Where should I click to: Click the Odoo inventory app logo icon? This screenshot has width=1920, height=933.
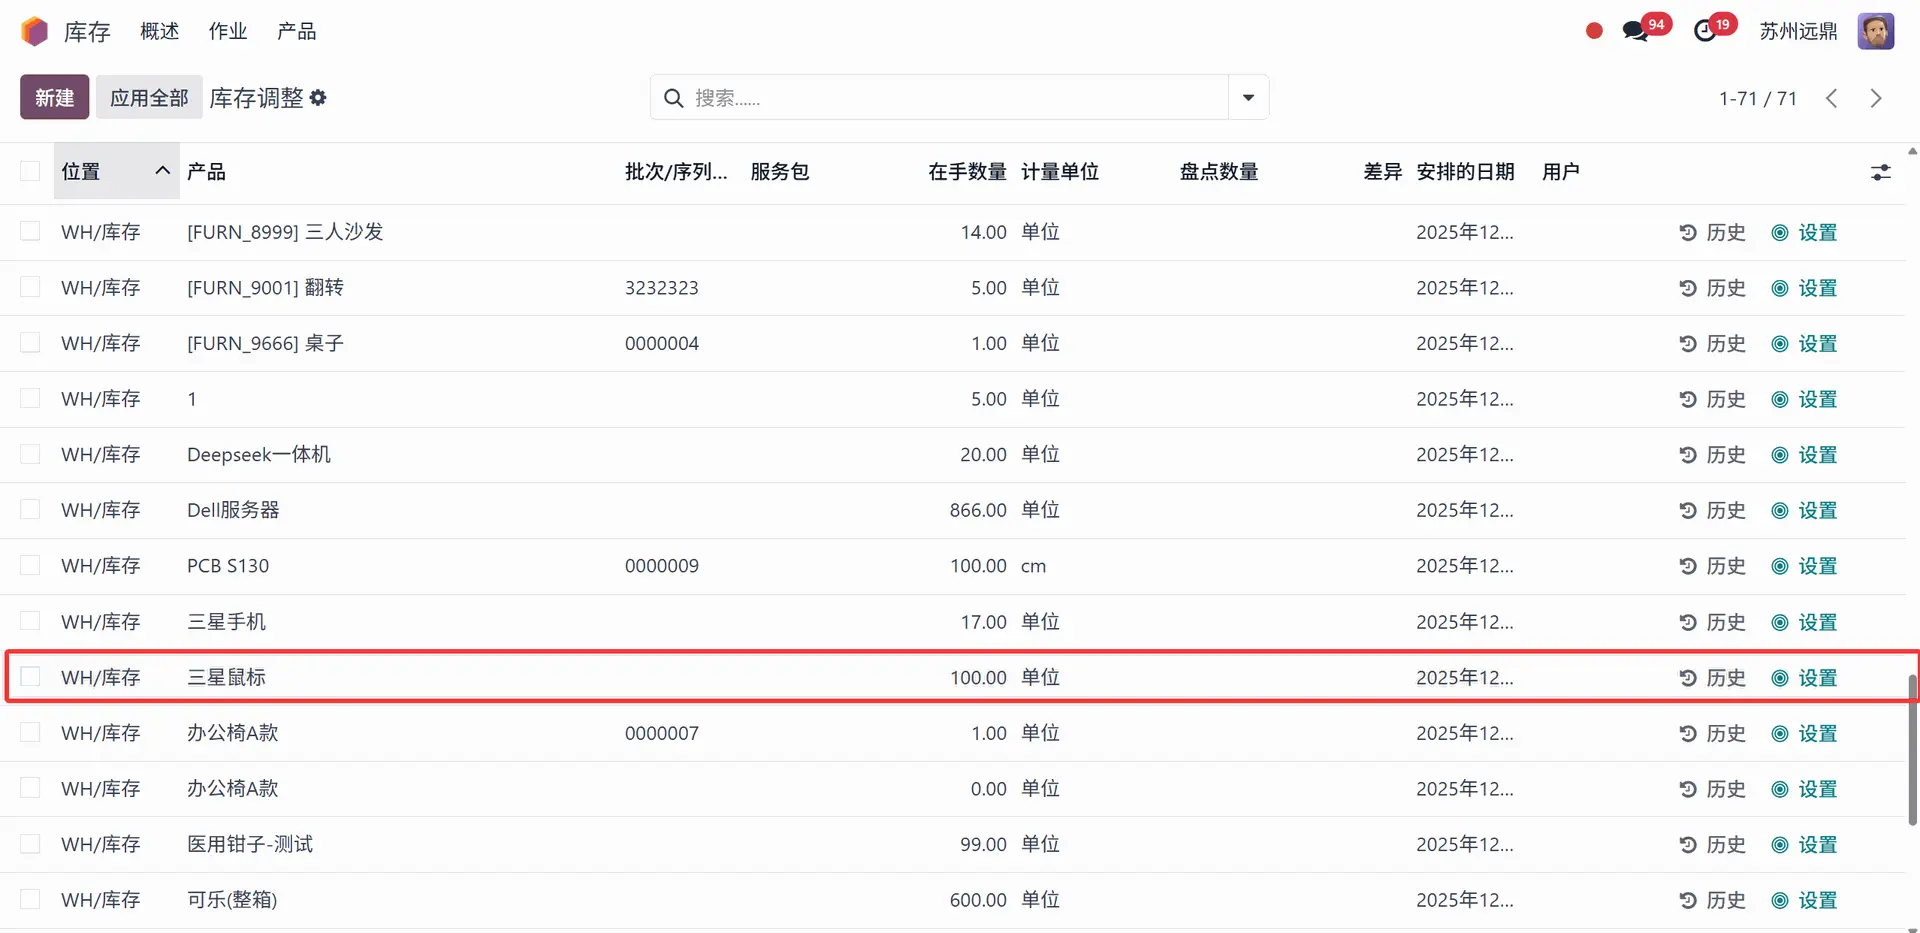coord(34,31)
